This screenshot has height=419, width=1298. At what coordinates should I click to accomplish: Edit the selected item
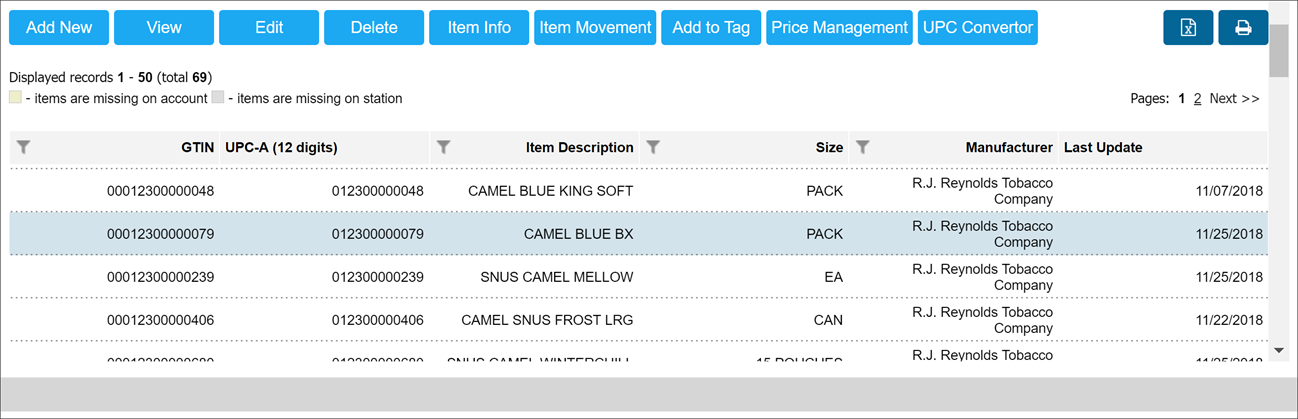(269, 28)
